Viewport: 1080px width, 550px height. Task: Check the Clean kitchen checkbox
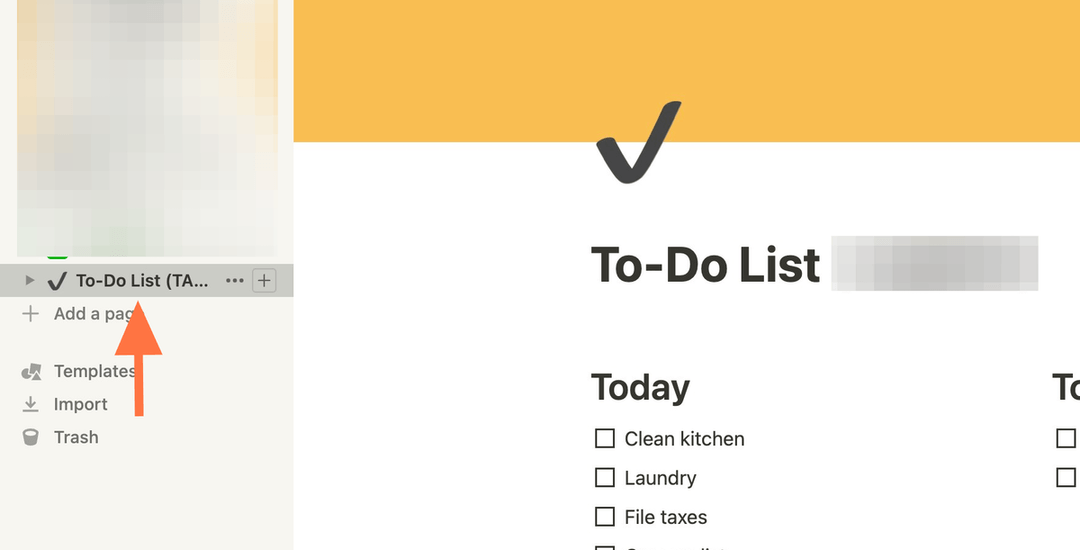pos(605,438)
